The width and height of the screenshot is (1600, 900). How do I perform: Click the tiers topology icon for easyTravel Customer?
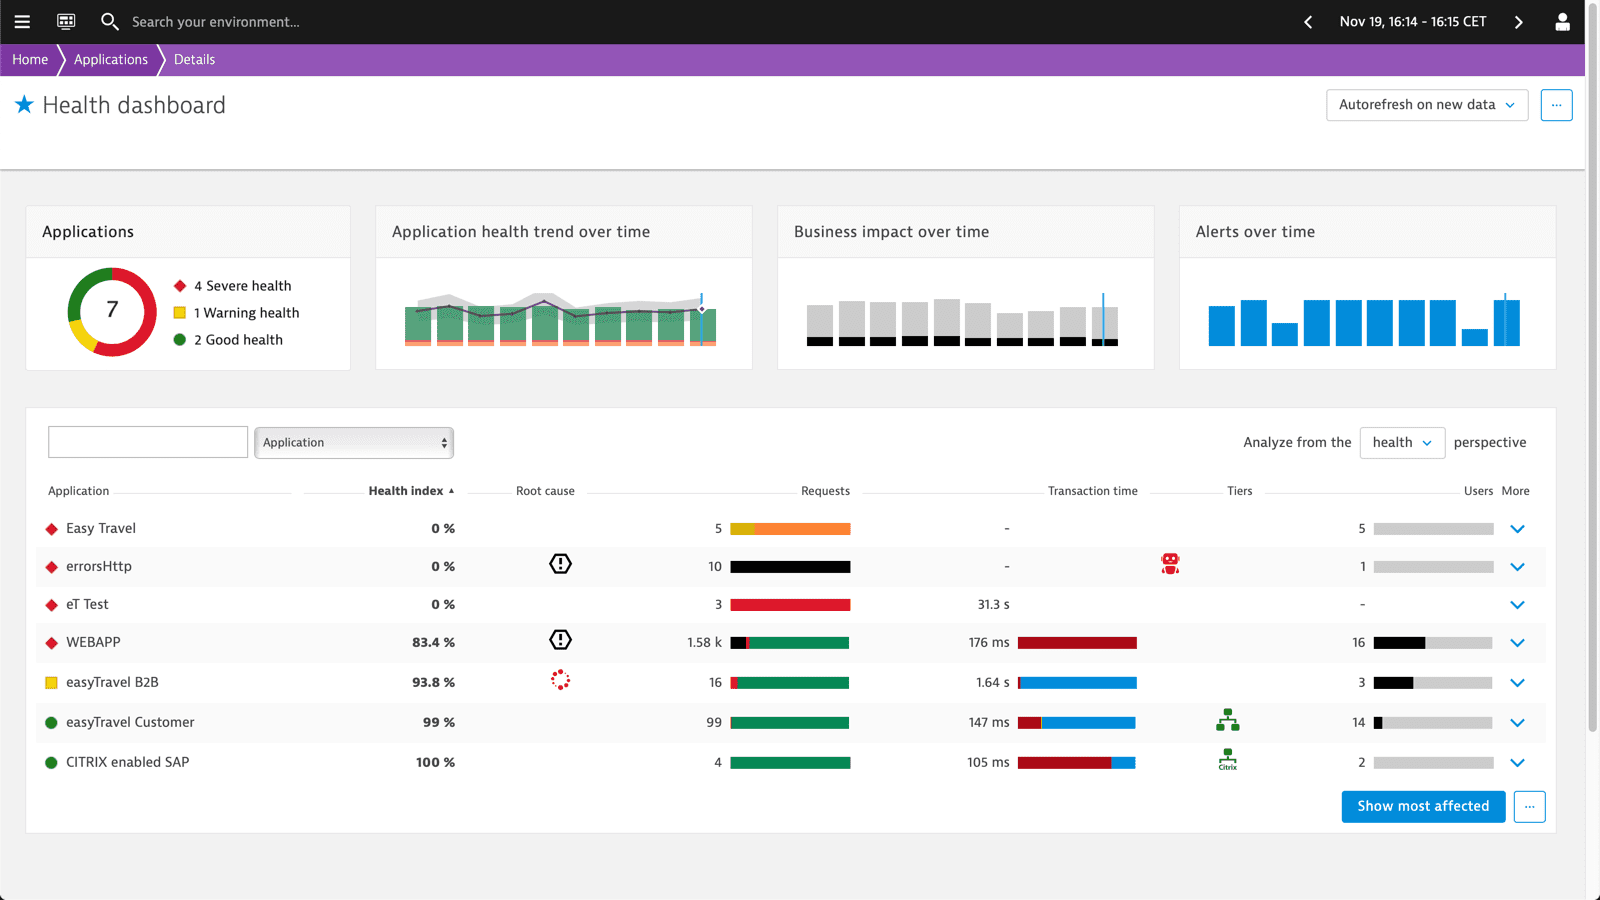[x=1227, y=719]
